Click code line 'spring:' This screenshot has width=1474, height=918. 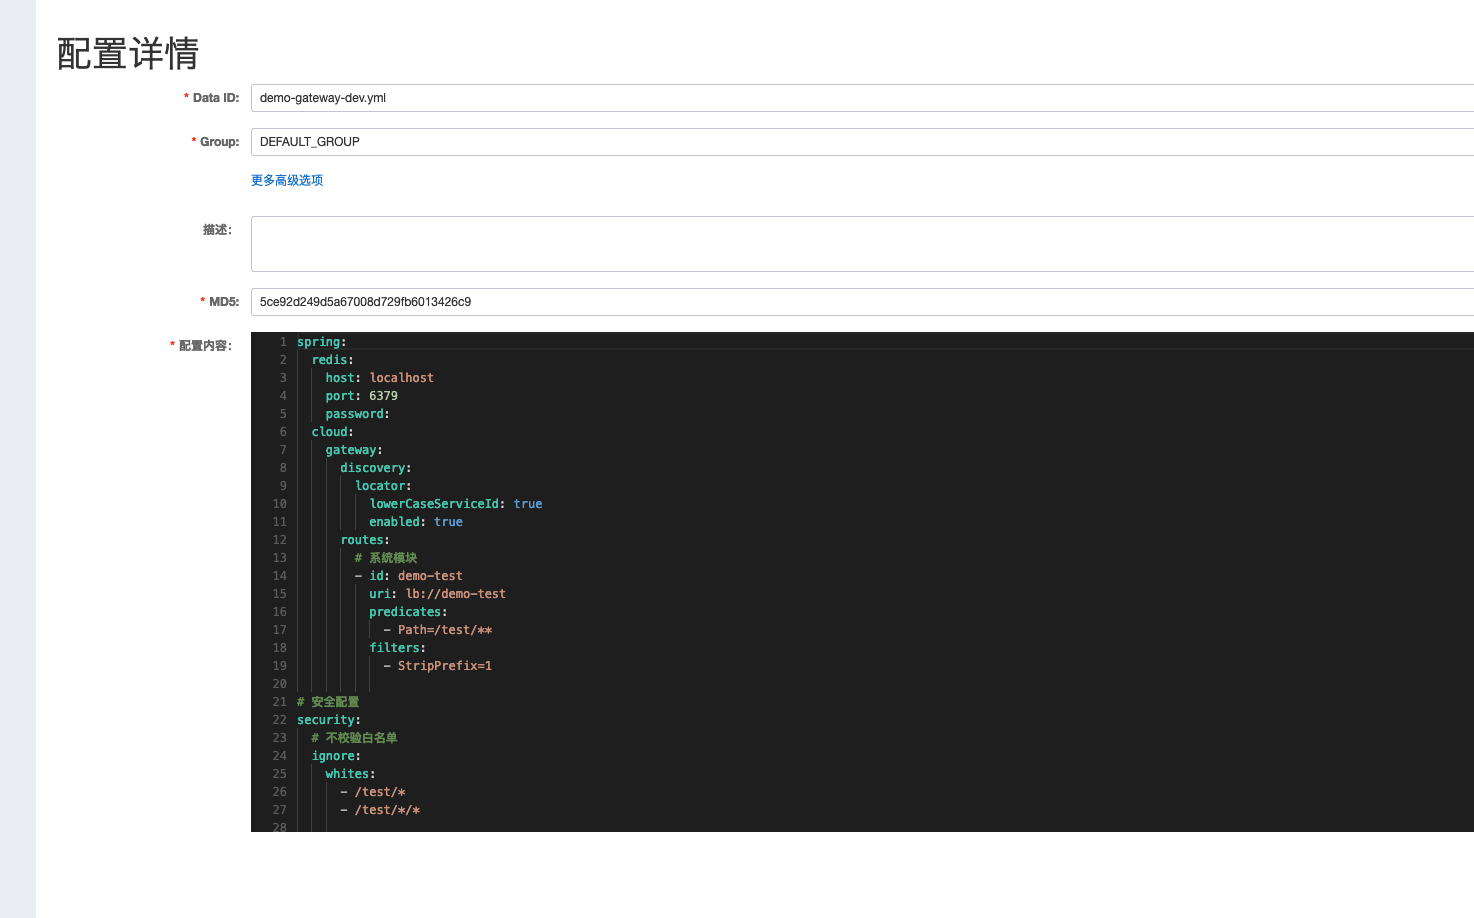coord(322,342)
